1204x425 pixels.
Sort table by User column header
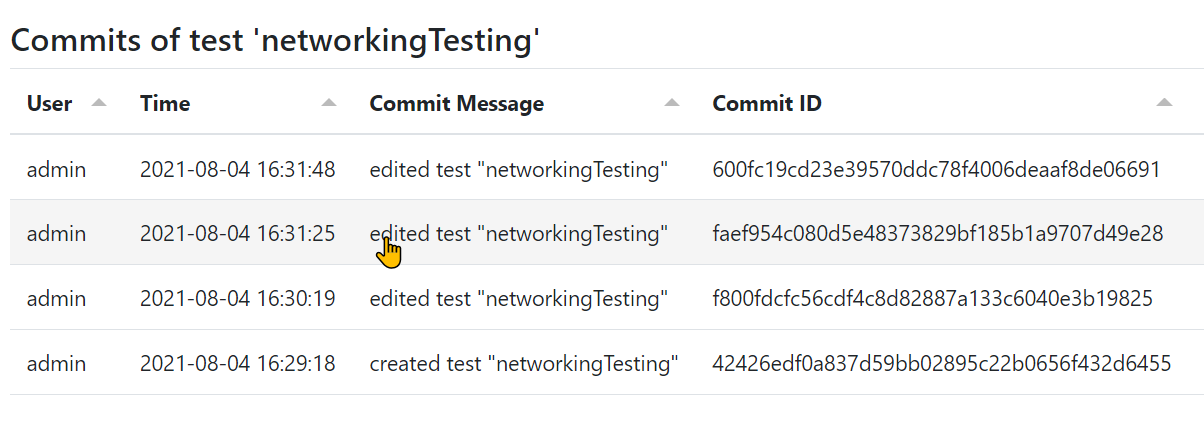click(x=50, y=103)
